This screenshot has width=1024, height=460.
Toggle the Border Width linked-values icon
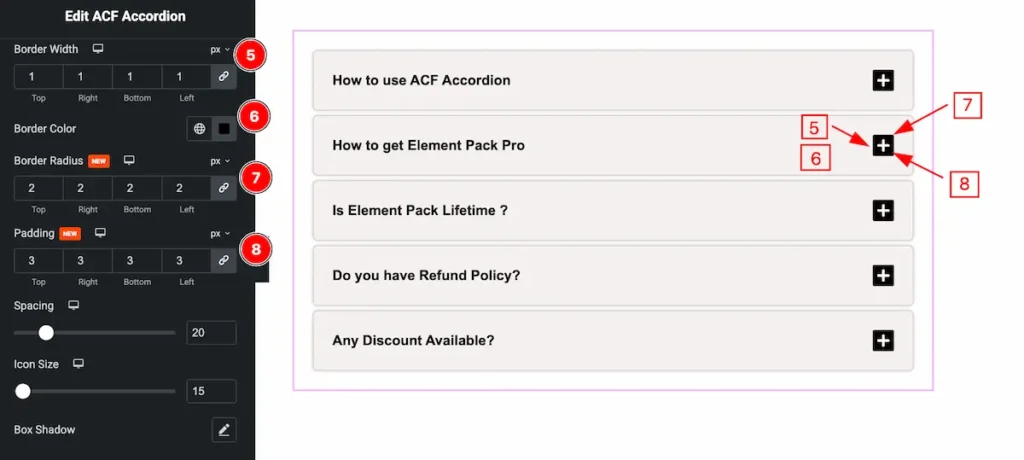224,76
